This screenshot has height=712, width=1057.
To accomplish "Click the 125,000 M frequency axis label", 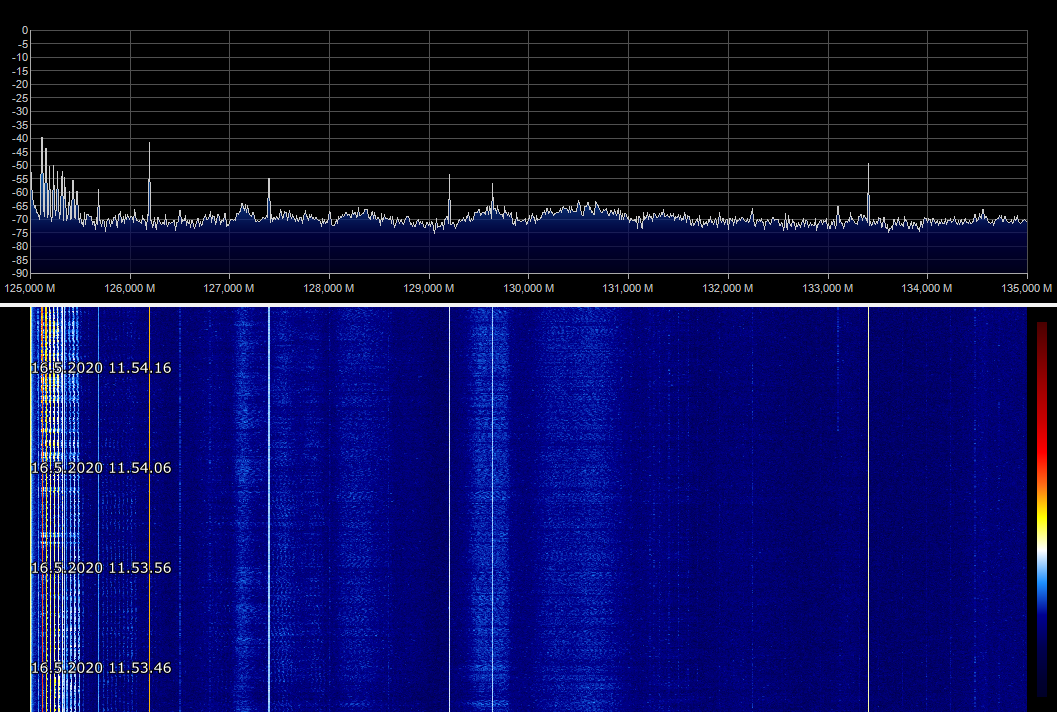I will [30, 289].
